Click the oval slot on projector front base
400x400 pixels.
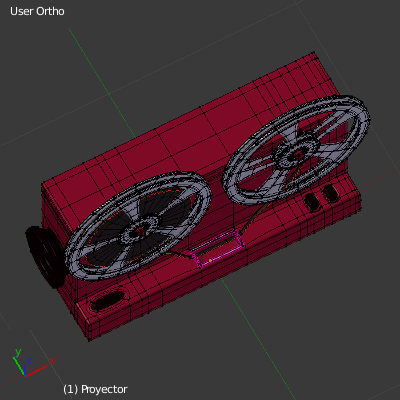[107, 300]
